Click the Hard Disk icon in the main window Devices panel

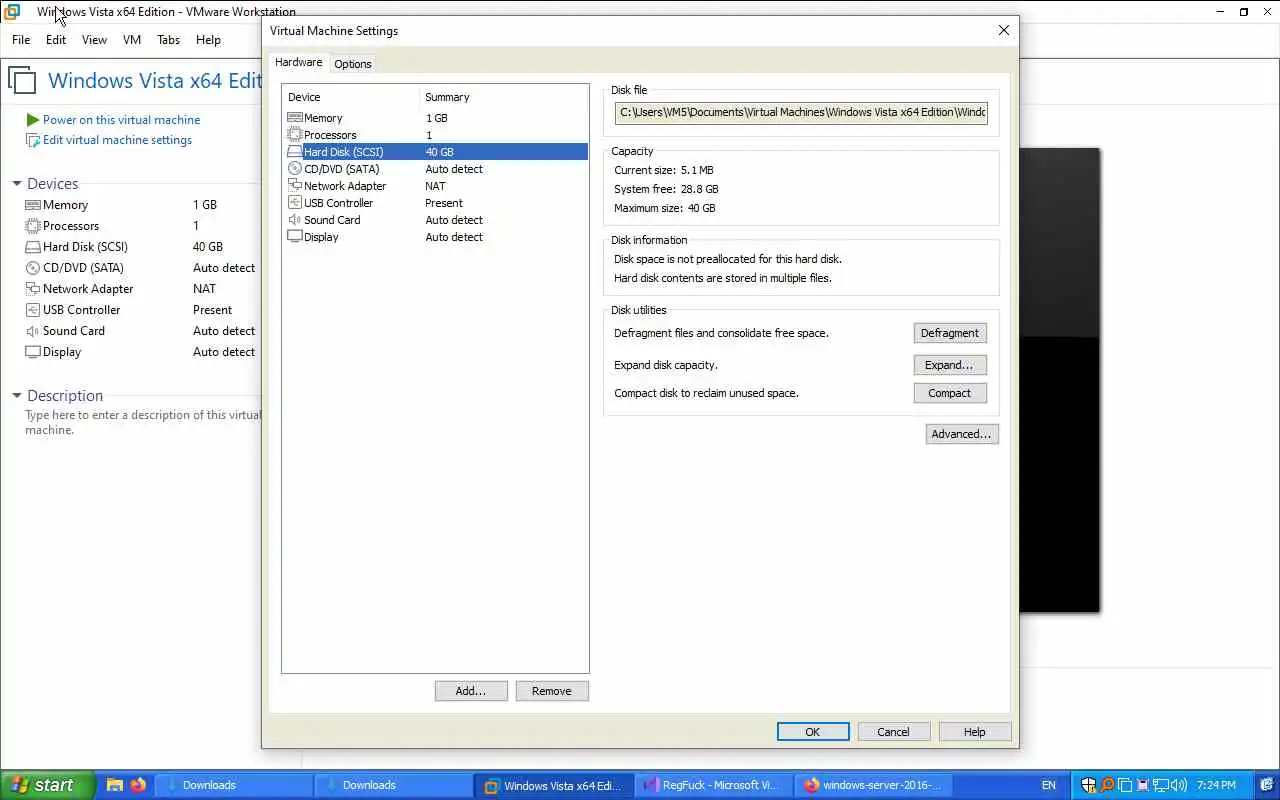click(33, 247)
